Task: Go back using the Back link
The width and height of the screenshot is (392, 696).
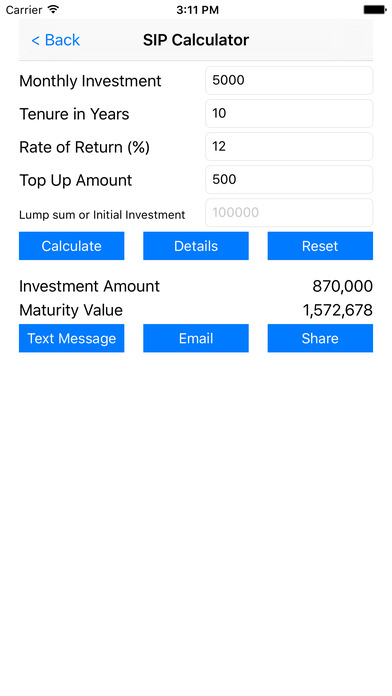Action: [55, 40]
